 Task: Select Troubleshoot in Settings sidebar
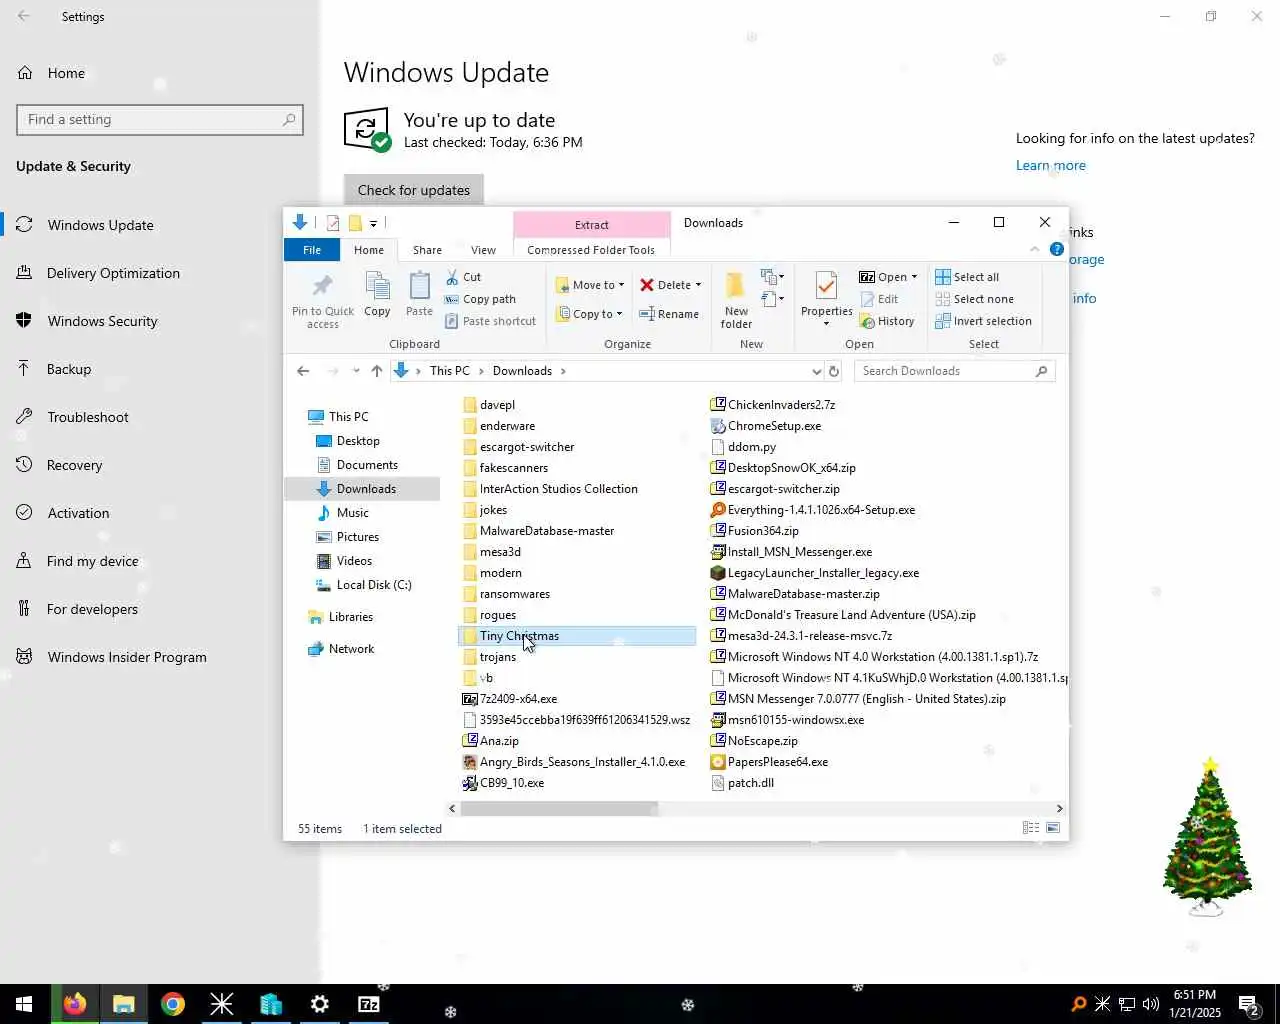click(x=88, y=417)
